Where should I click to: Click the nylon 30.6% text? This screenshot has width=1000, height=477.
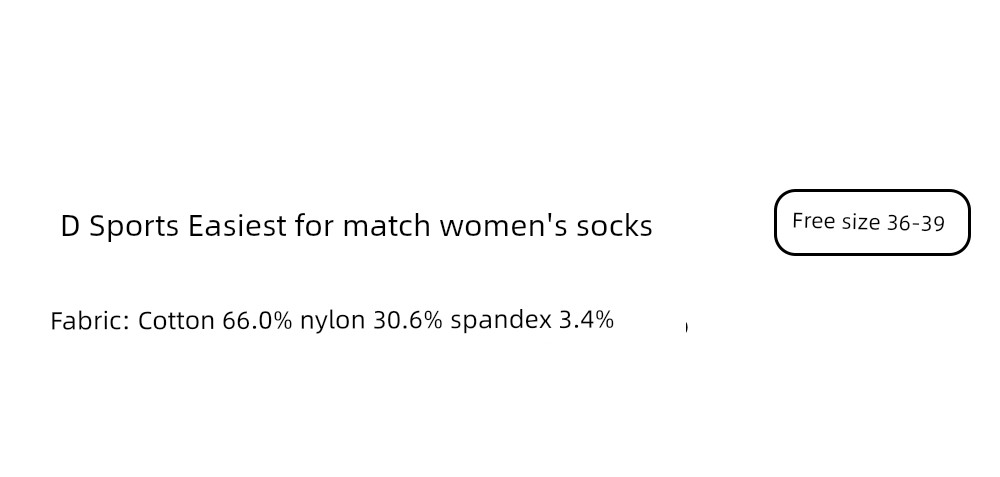click(x=371, y=320)
